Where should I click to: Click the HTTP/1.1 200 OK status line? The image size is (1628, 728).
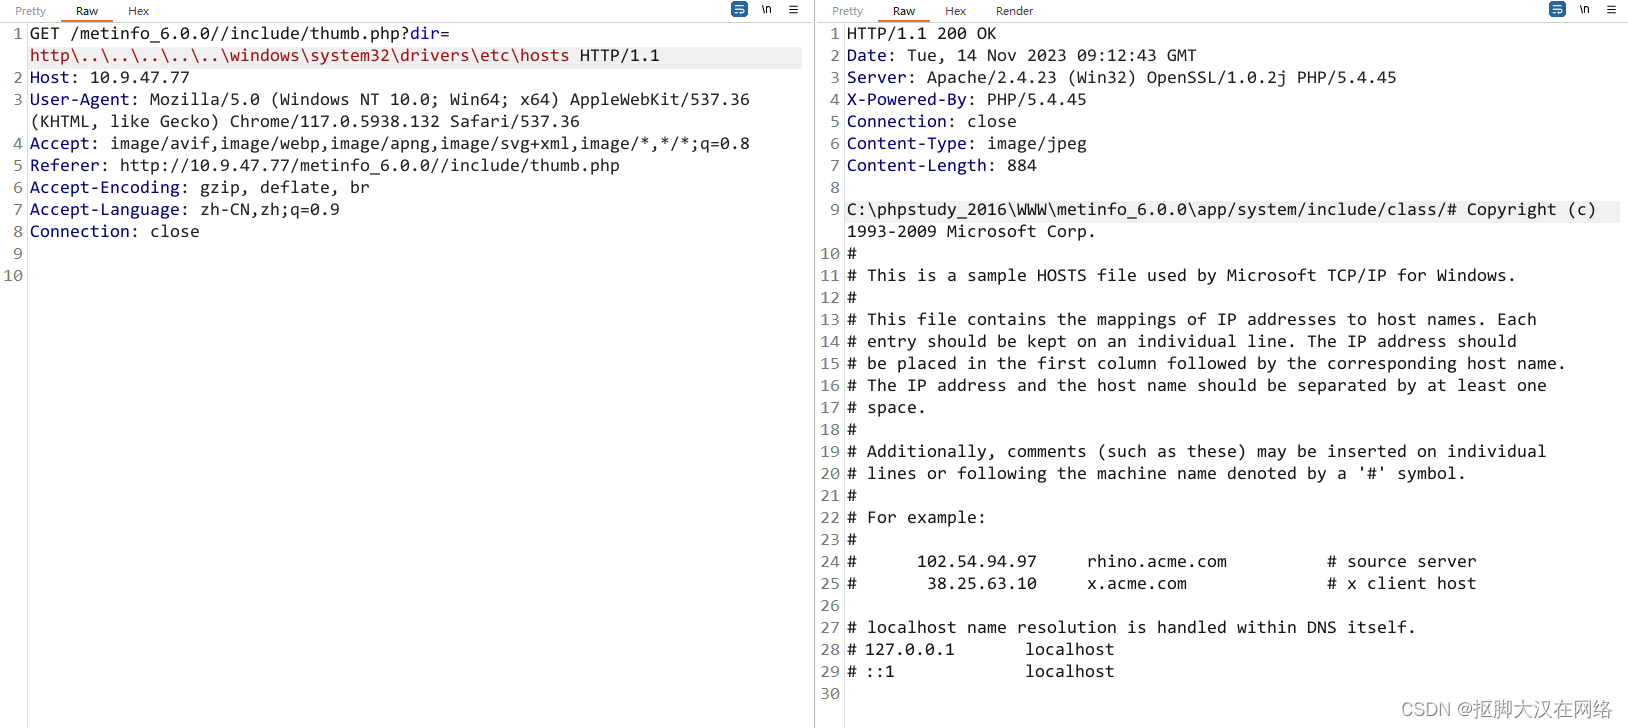click(x=922, y=34)
